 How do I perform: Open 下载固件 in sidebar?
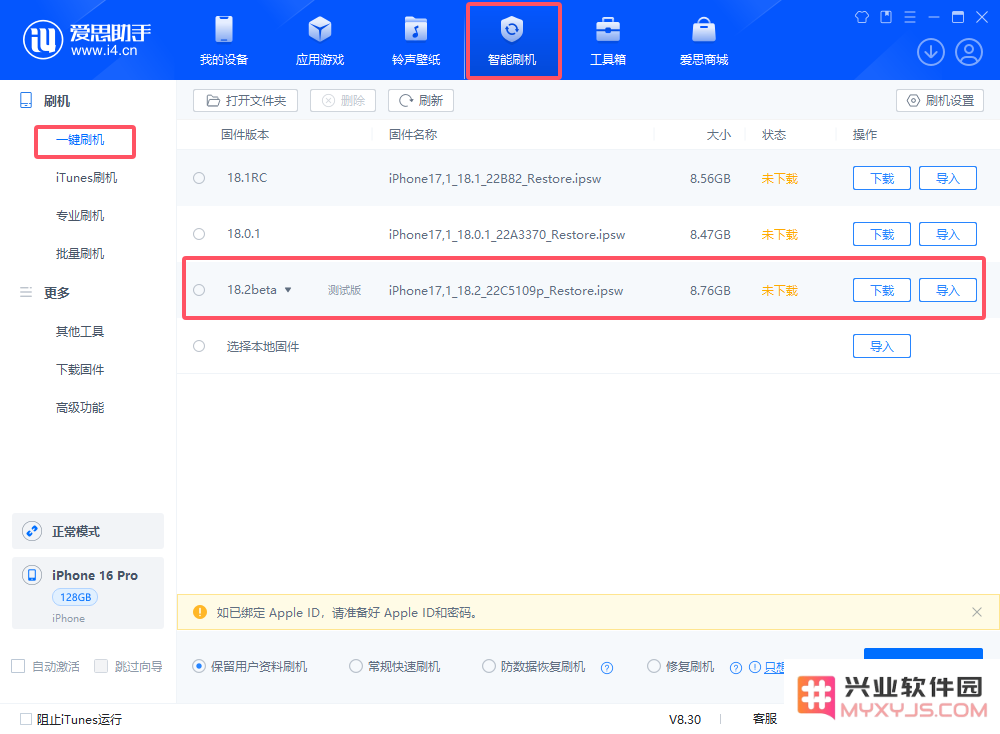pos(80,369)
